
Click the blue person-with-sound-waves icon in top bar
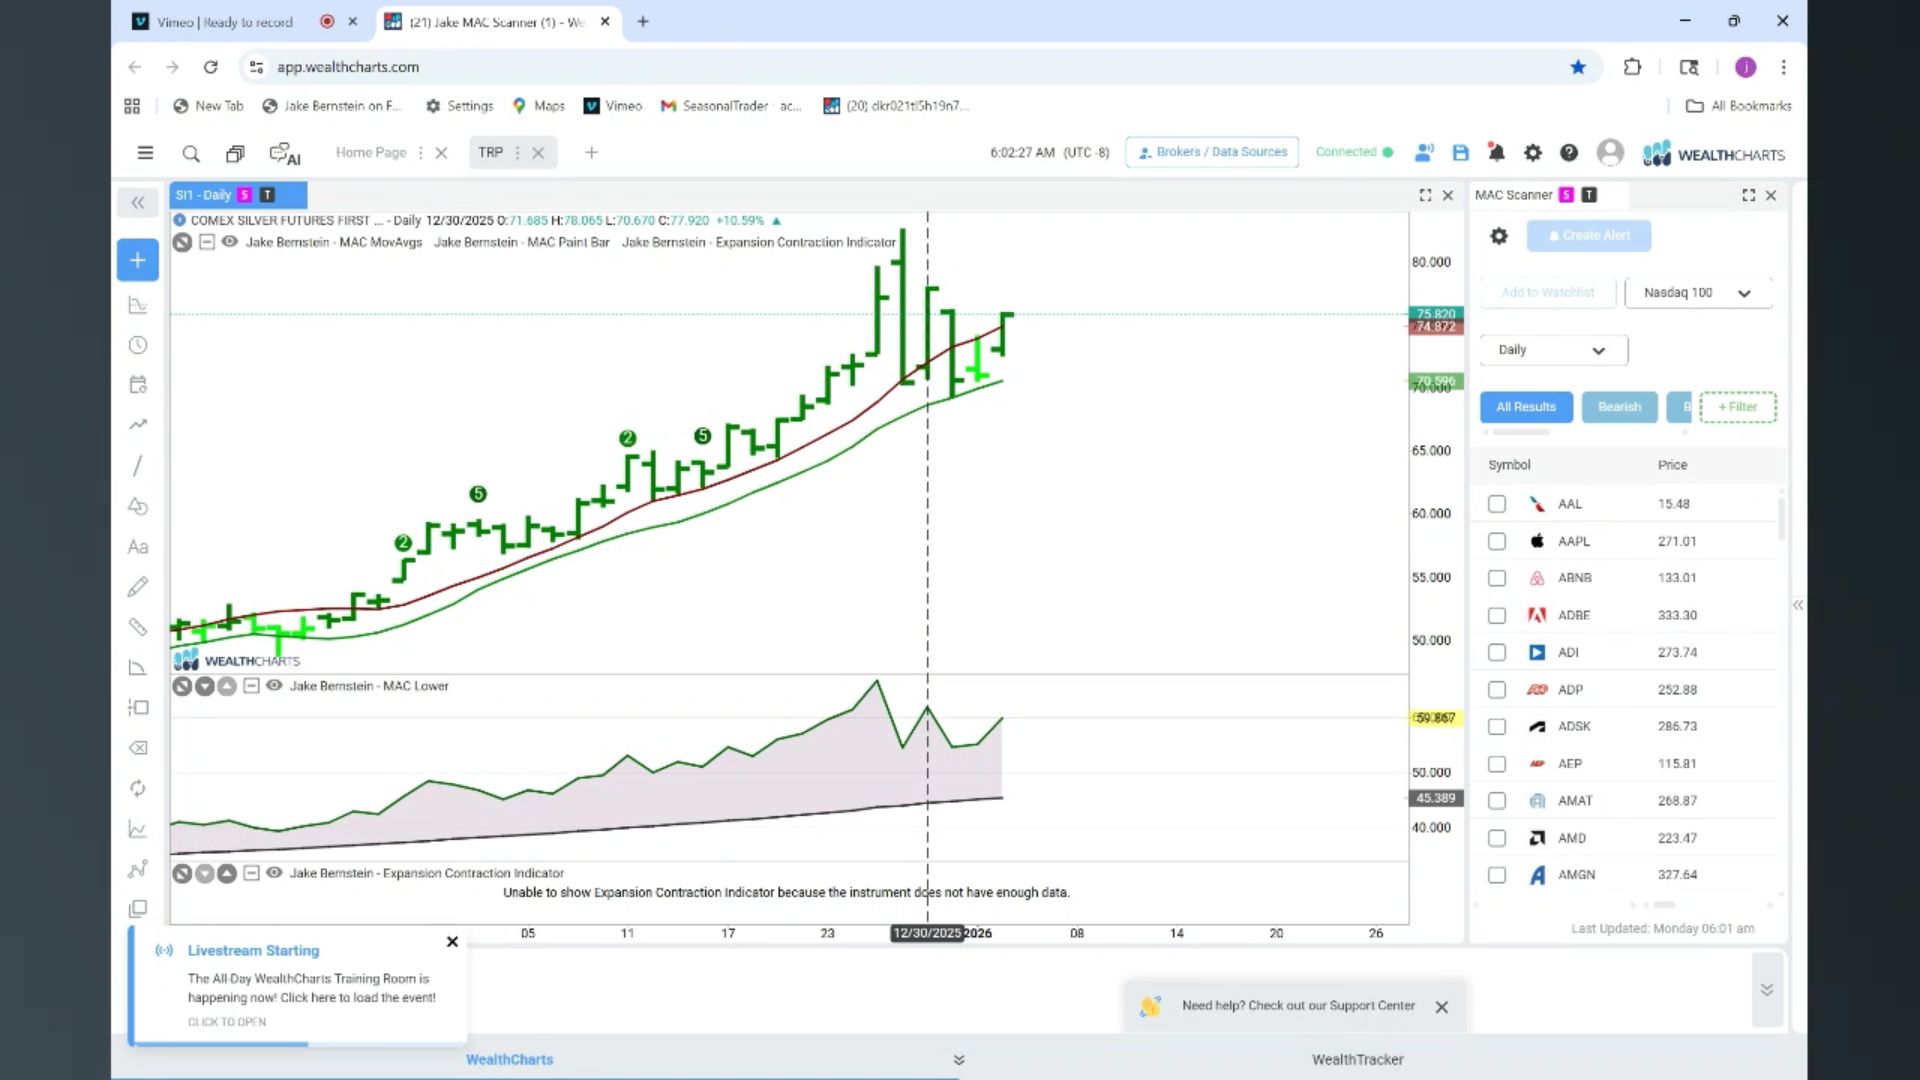click(1425, 153)
